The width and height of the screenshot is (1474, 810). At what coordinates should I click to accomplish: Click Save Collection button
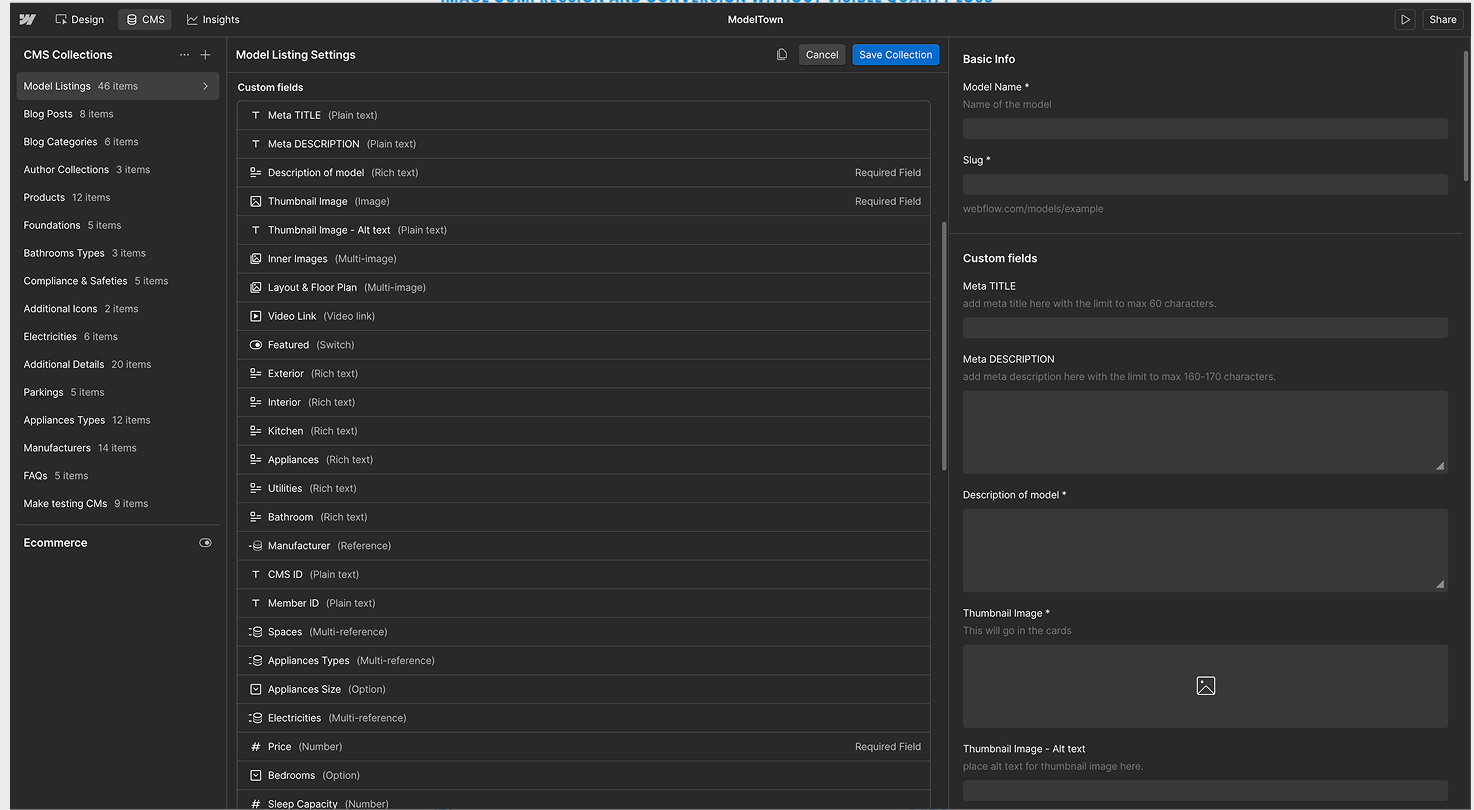click(x=896, y=55)
